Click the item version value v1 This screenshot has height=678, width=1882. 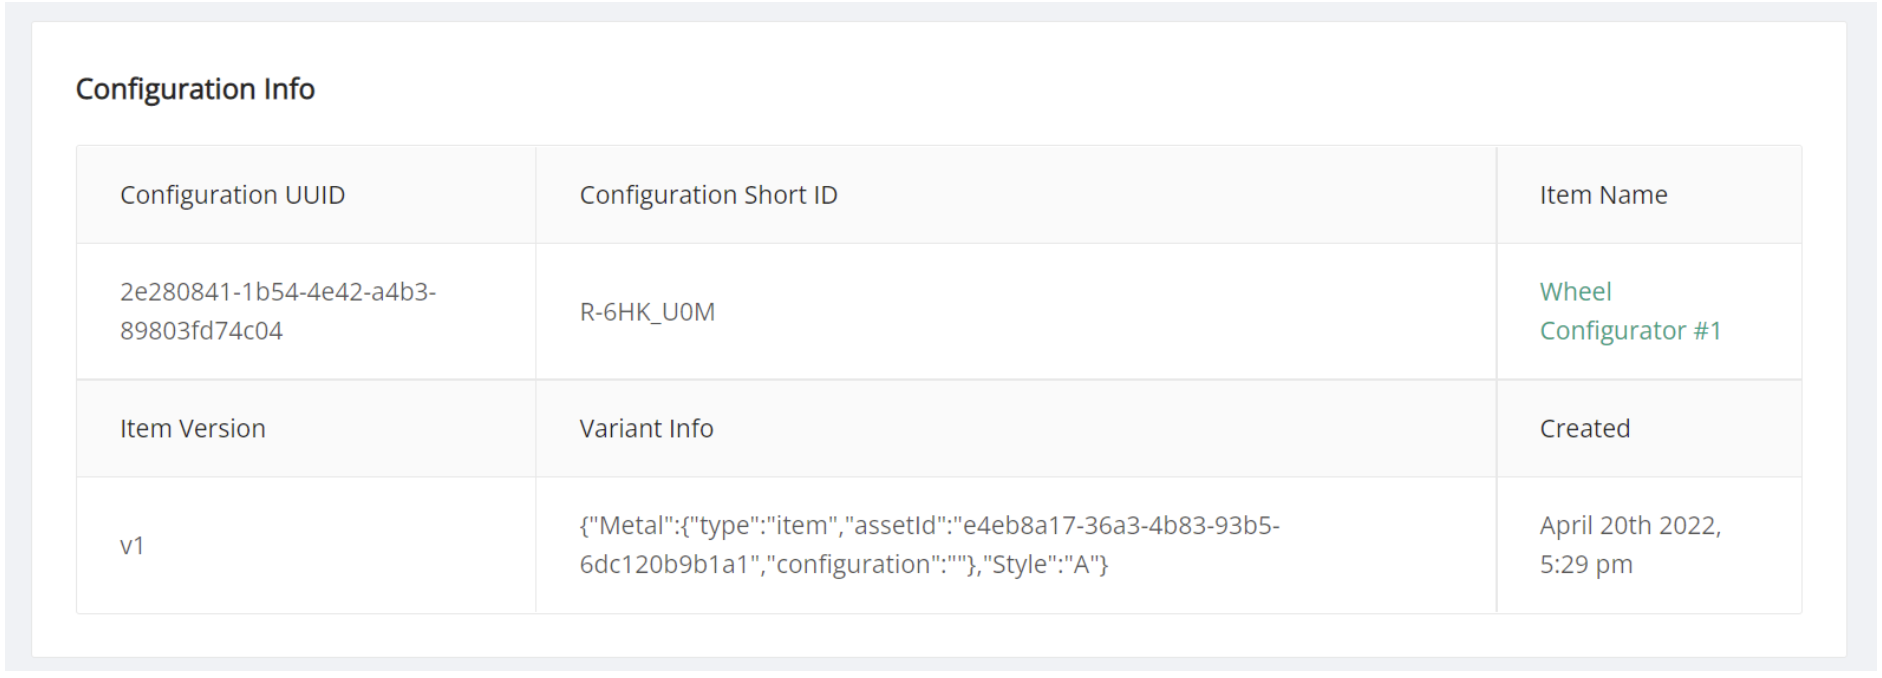pos(132,546)
